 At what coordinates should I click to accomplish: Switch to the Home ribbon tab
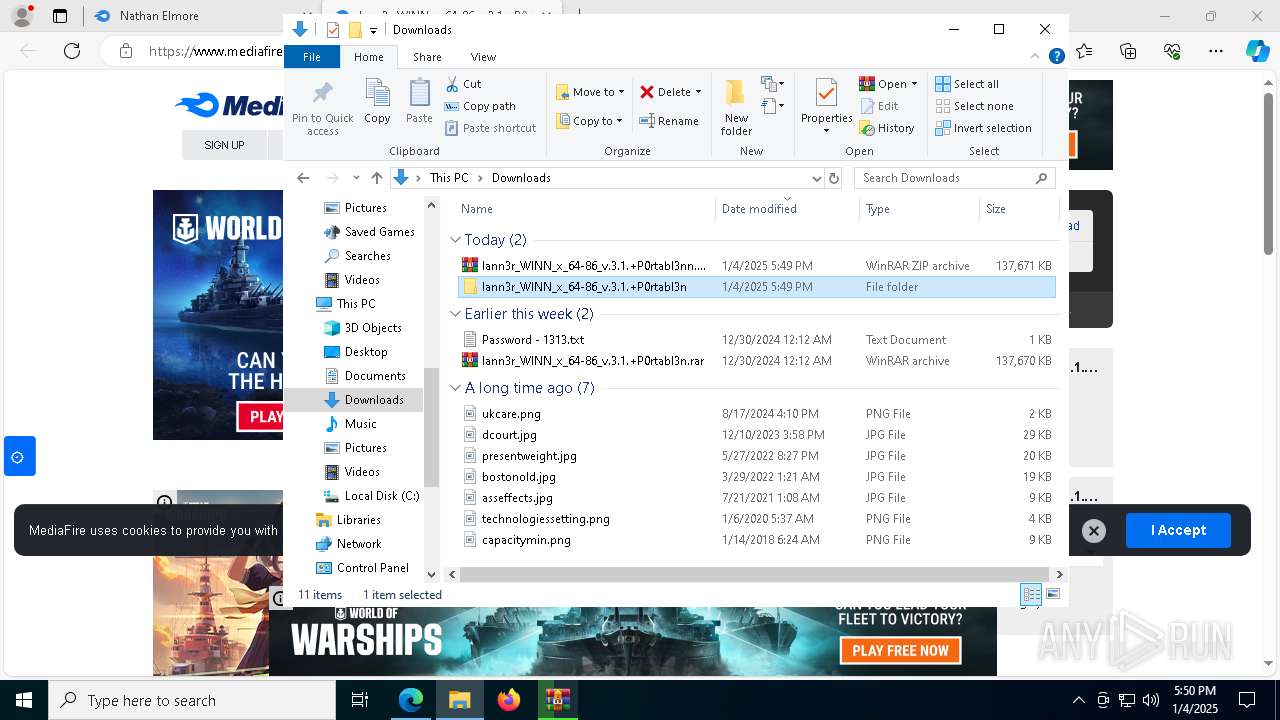[x=369, y=57]
